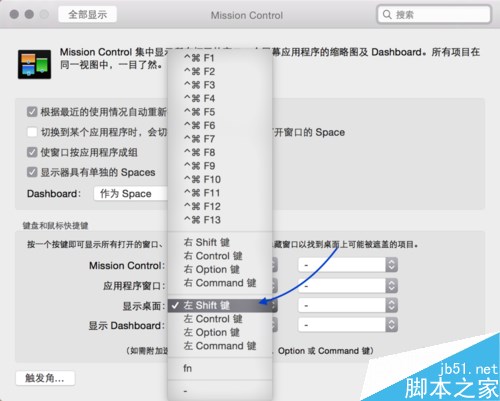The image size is (500, 401).
Task: Click the 全部显示 button
Action: click(87, 14)
